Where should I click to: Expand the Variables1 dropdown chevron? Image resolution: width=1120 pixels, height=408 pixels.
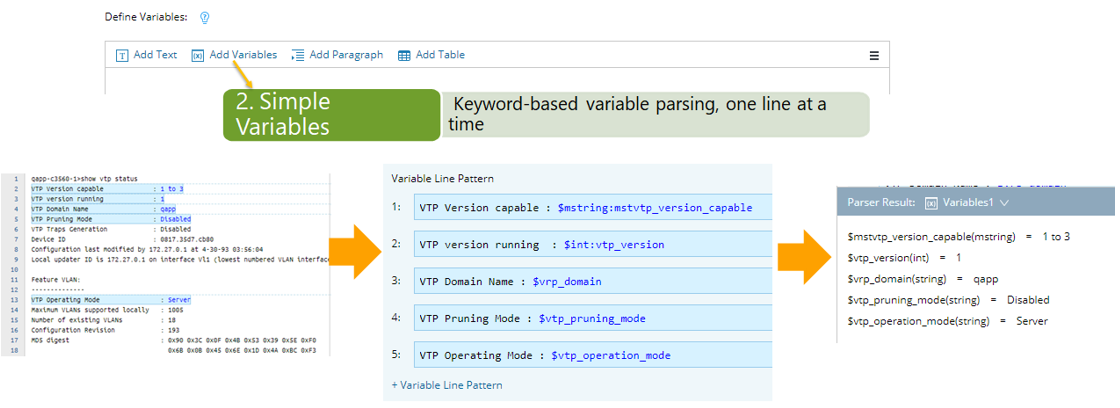point(1004,202)
